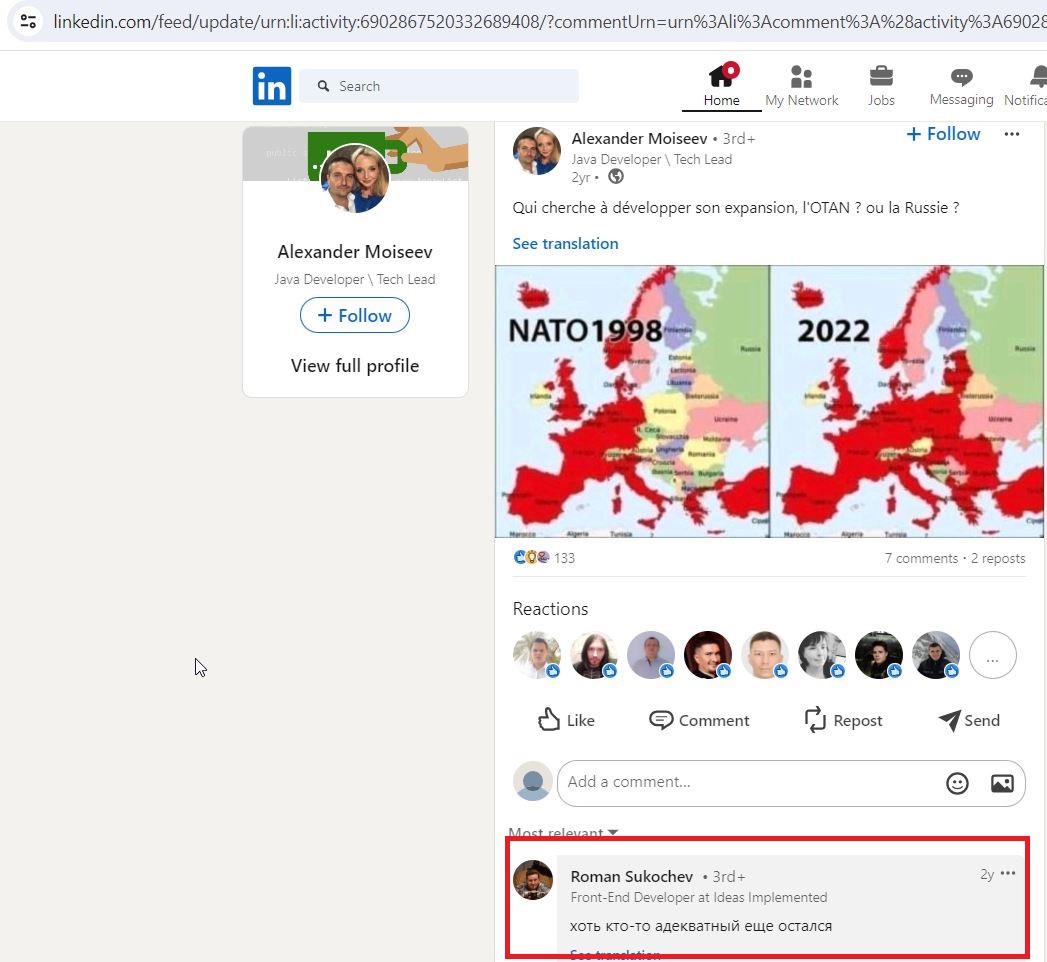This screenshot has width=1047, height=962.
Task: Open the post's three-dot options menu
Action: 1012,134
